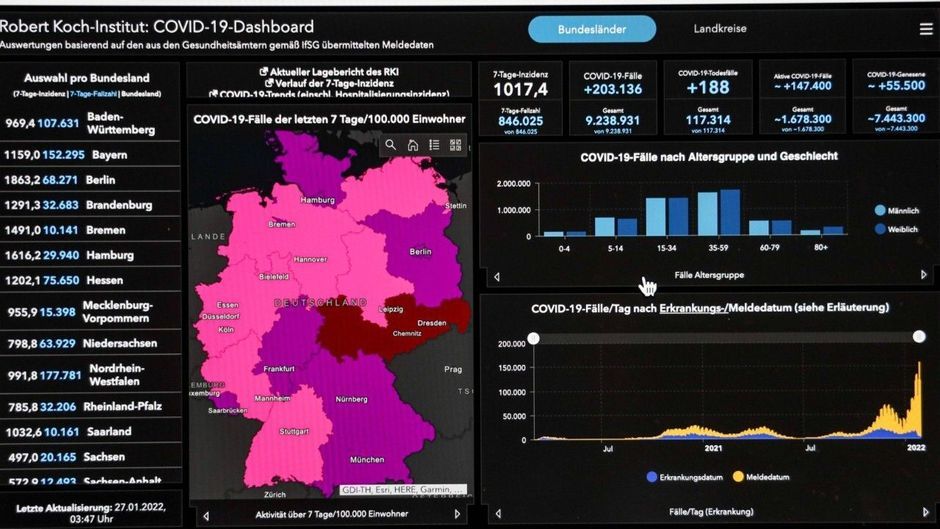
Task: Click the München label on map
Action: tap(367, 459)
